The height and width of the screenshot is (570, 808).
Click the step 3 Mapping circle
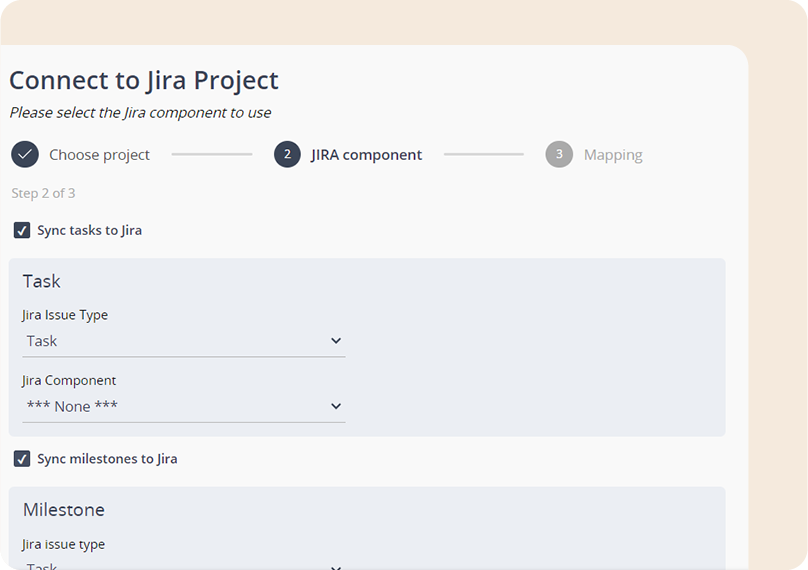tap(559, 154)
